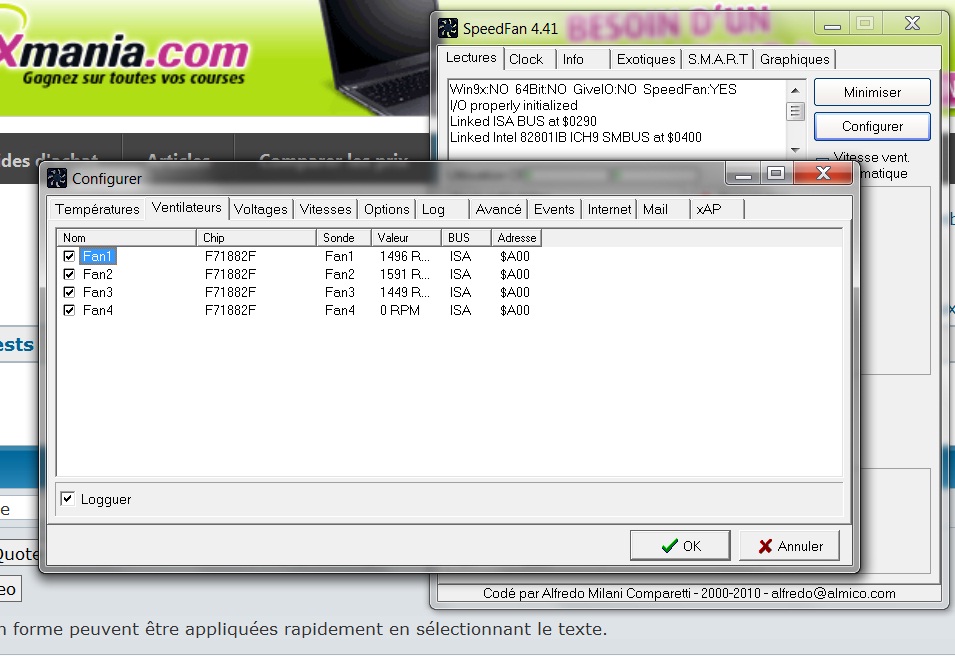Image resolution: width=955 pixels, height=659 pixels.
Task: Toggle the Logguer checkbox
Action: click(68, 499)
